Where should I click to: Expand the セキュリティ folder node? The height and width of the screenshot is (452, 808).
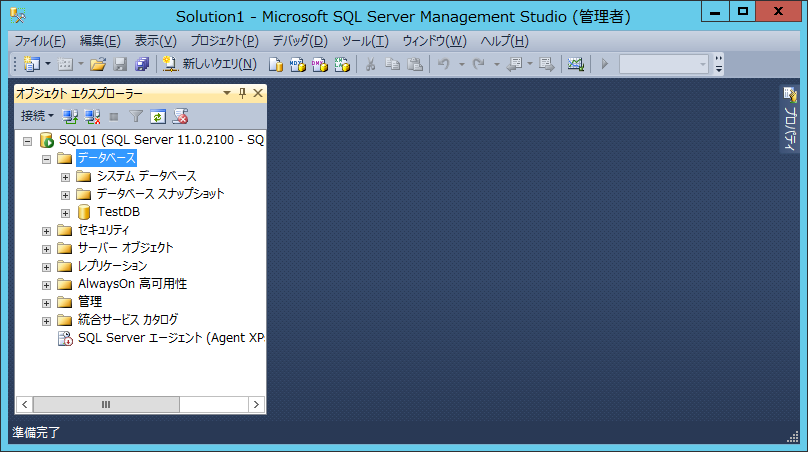click(47, 230)
